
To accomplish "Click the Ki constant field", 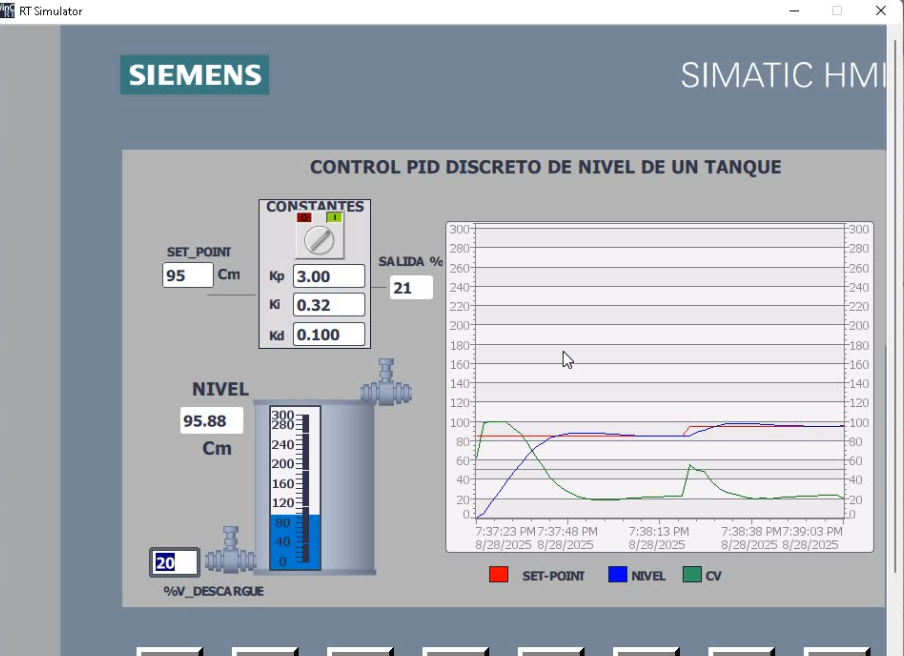I will pos(328,305).
